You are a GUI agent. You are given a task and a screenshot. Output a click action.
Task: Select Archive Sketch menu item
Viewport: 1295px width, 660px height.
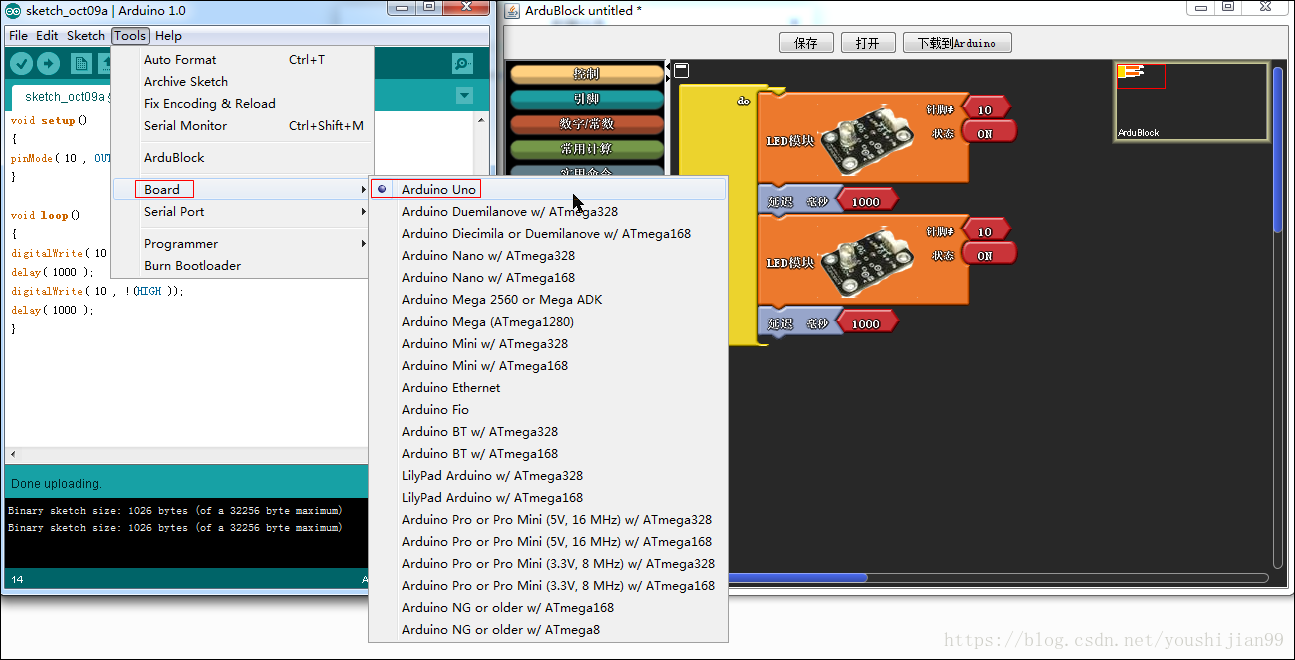(242, 81)
